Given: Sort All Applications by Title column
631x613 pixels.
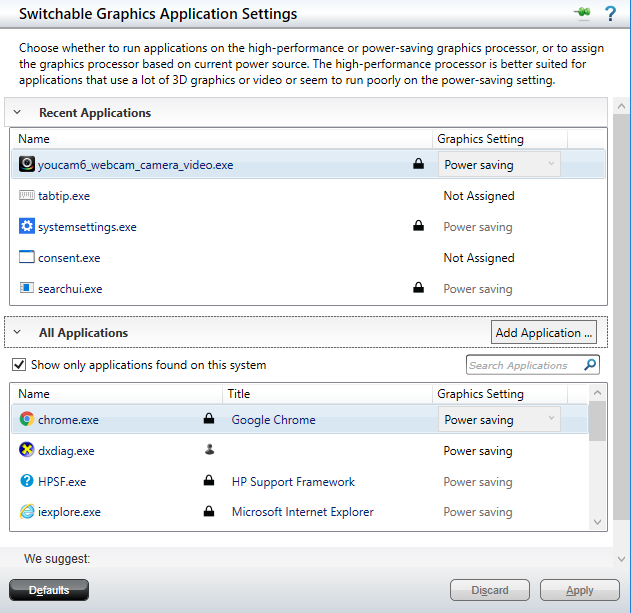Looking at the screenshot, I should [x=326, y=394].
